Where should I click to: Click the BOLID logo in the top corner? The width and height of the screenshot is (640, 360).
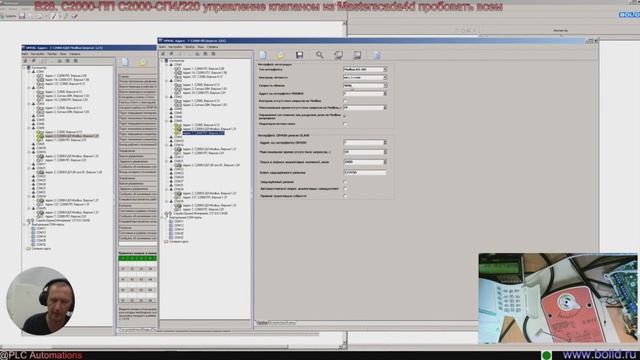point(629,14)
